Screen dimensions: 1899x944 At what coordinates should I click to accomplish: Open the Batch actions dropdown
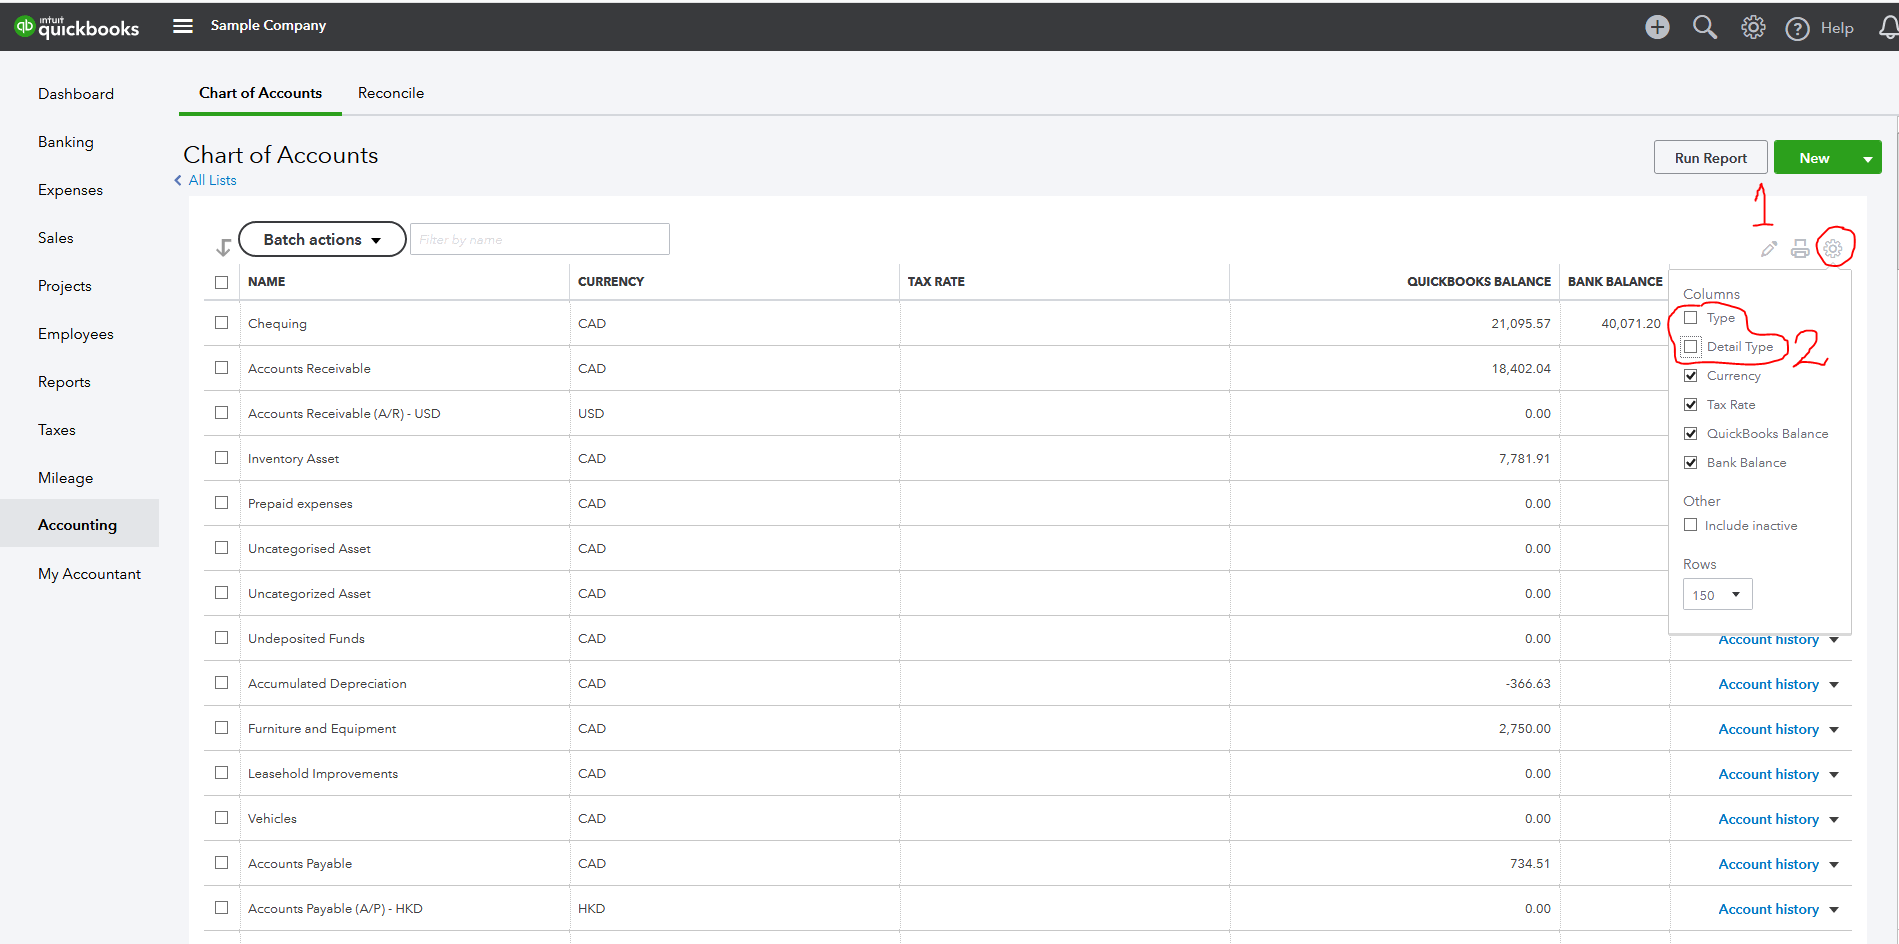[322, 240]
